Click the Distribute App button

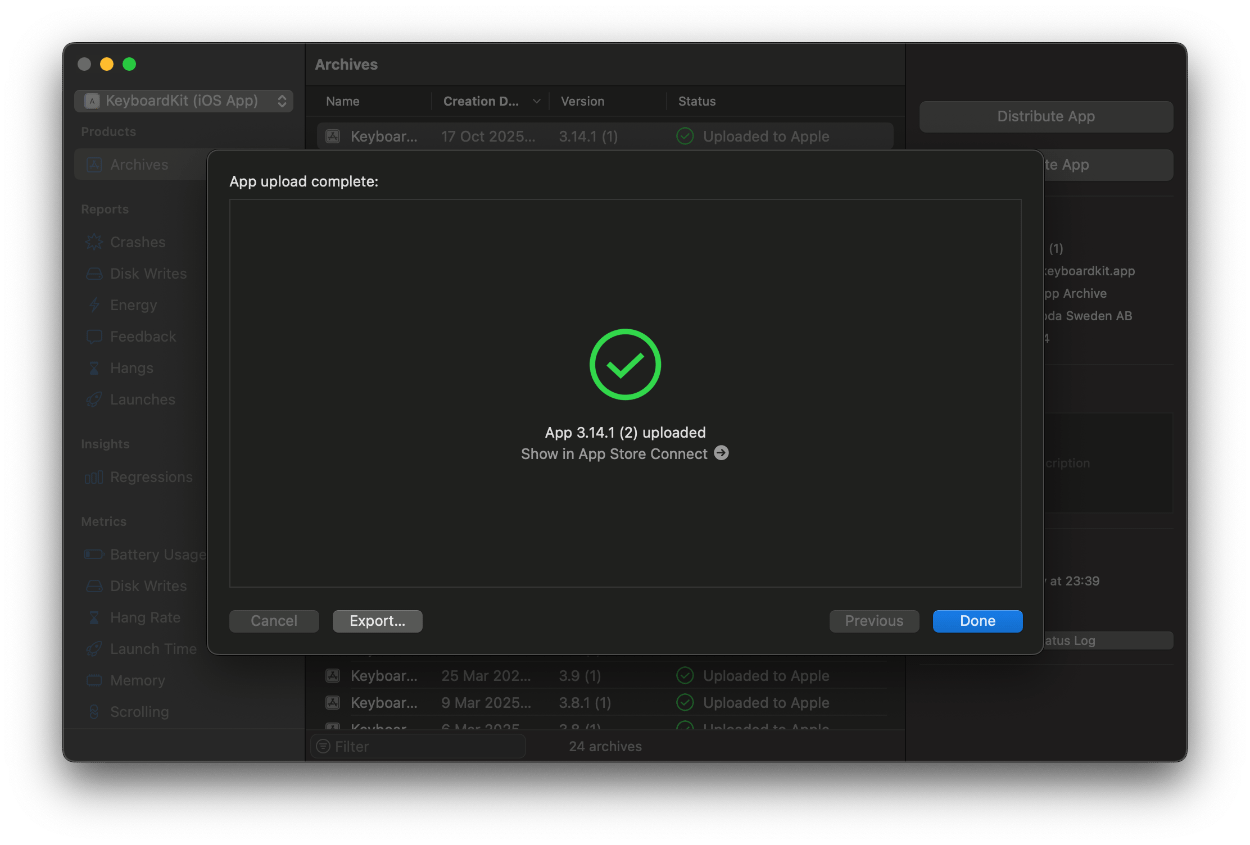[x=1046, y=117]
